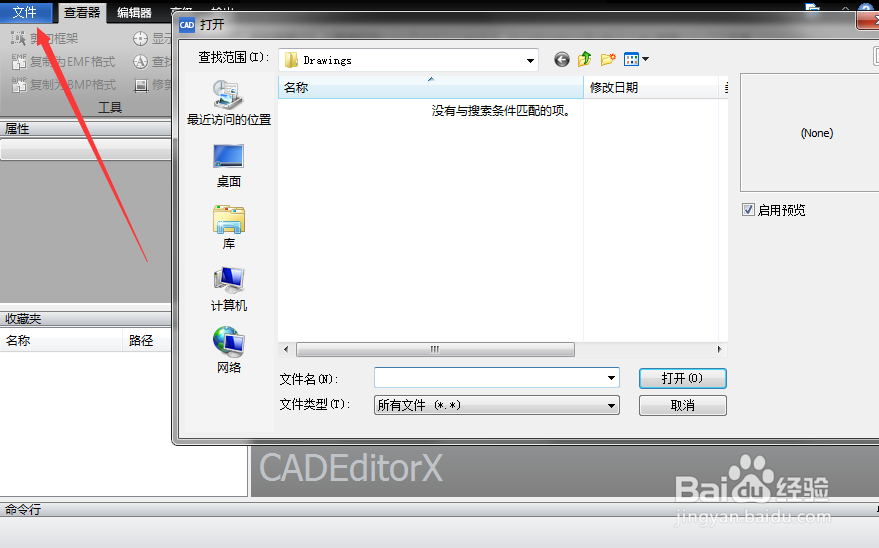Viewport: 879px width, 548px height.
Task: Click 复制为EMF格式 tool icon
Action: (x=18, y=61)
